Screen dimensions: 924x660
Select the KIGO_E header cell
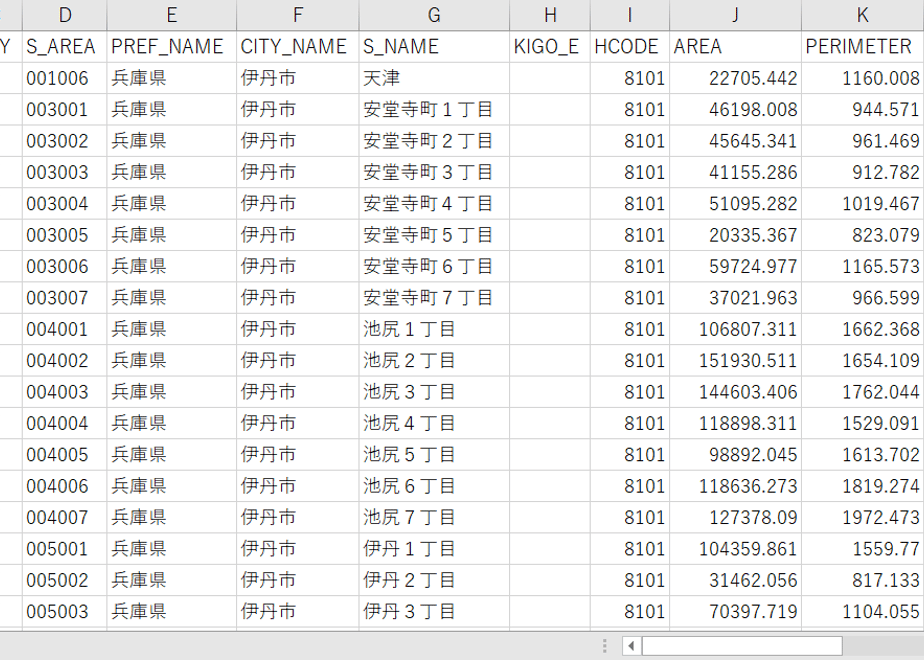pos(550,47)
